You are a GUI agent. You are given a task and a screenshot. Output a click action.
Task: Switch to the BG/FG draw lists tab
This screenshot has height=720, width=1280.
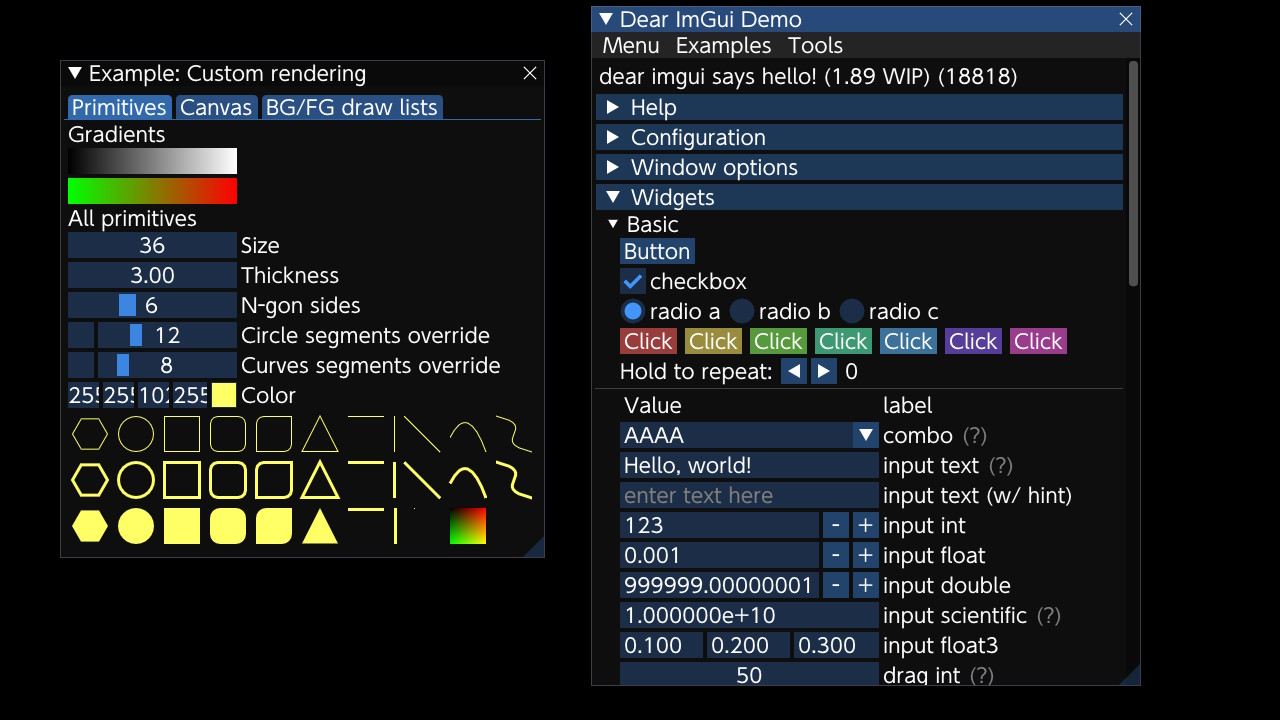(x=351, y=107)
